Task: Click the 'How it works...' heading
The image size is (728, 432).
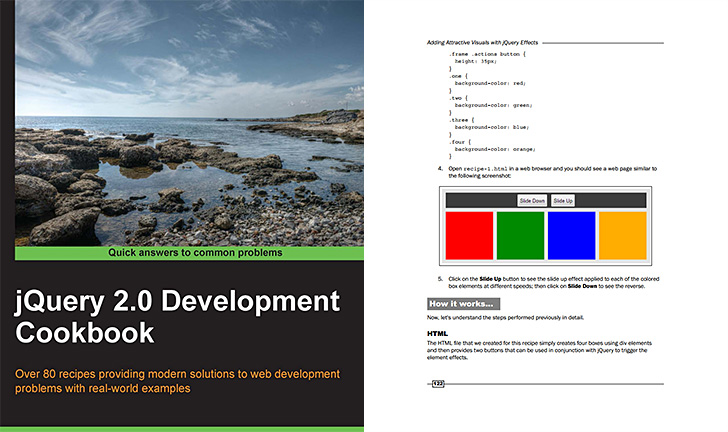Action: 463,304
